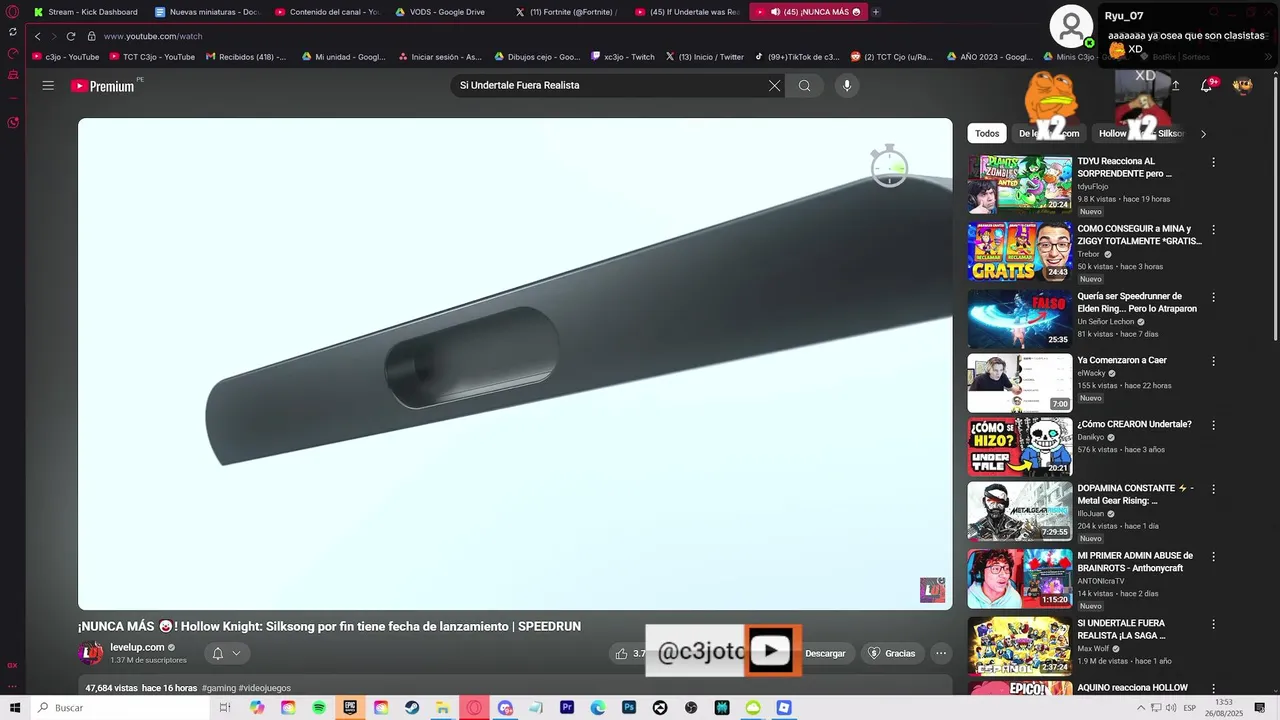Click the Gracias button
Screen dimensions: 1280x720
[891, 653]
